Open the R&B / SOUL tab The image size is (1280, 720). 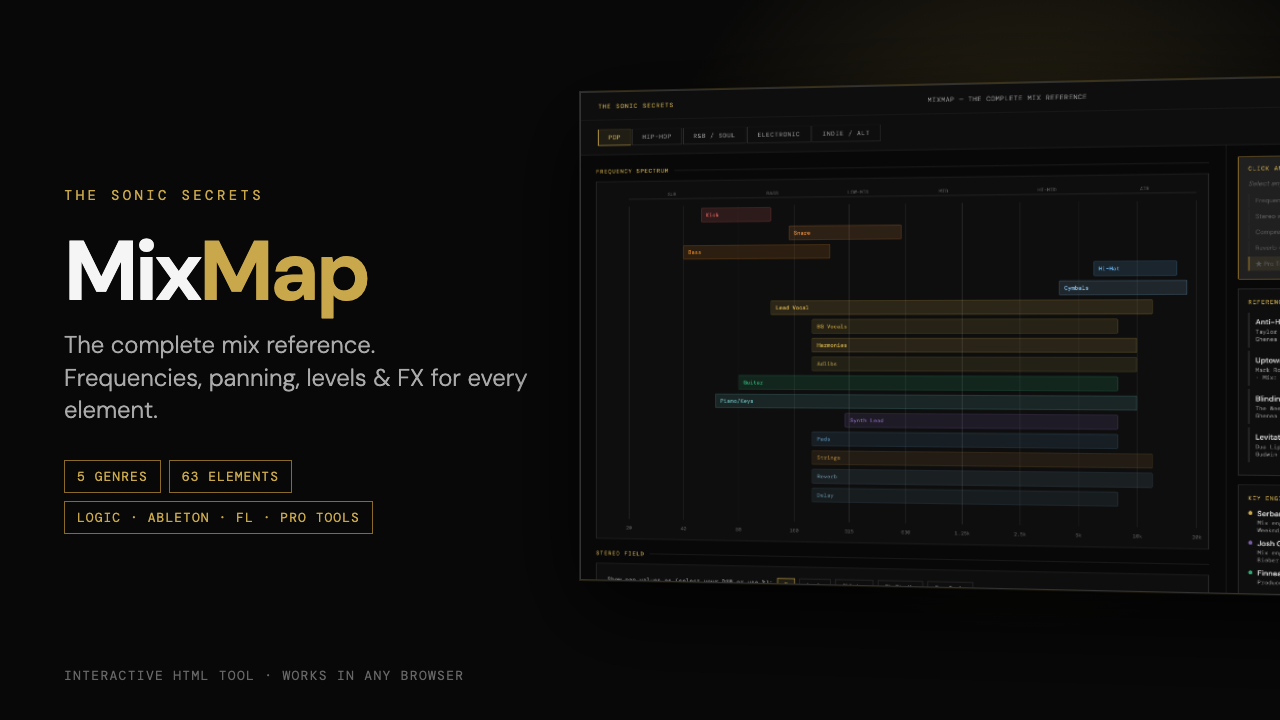tap(714, 135)
